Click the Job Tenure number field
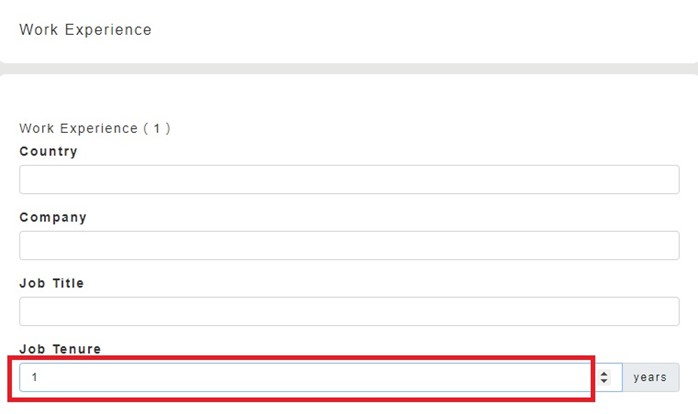The image size is (698, 414). (x=300, y=378)
